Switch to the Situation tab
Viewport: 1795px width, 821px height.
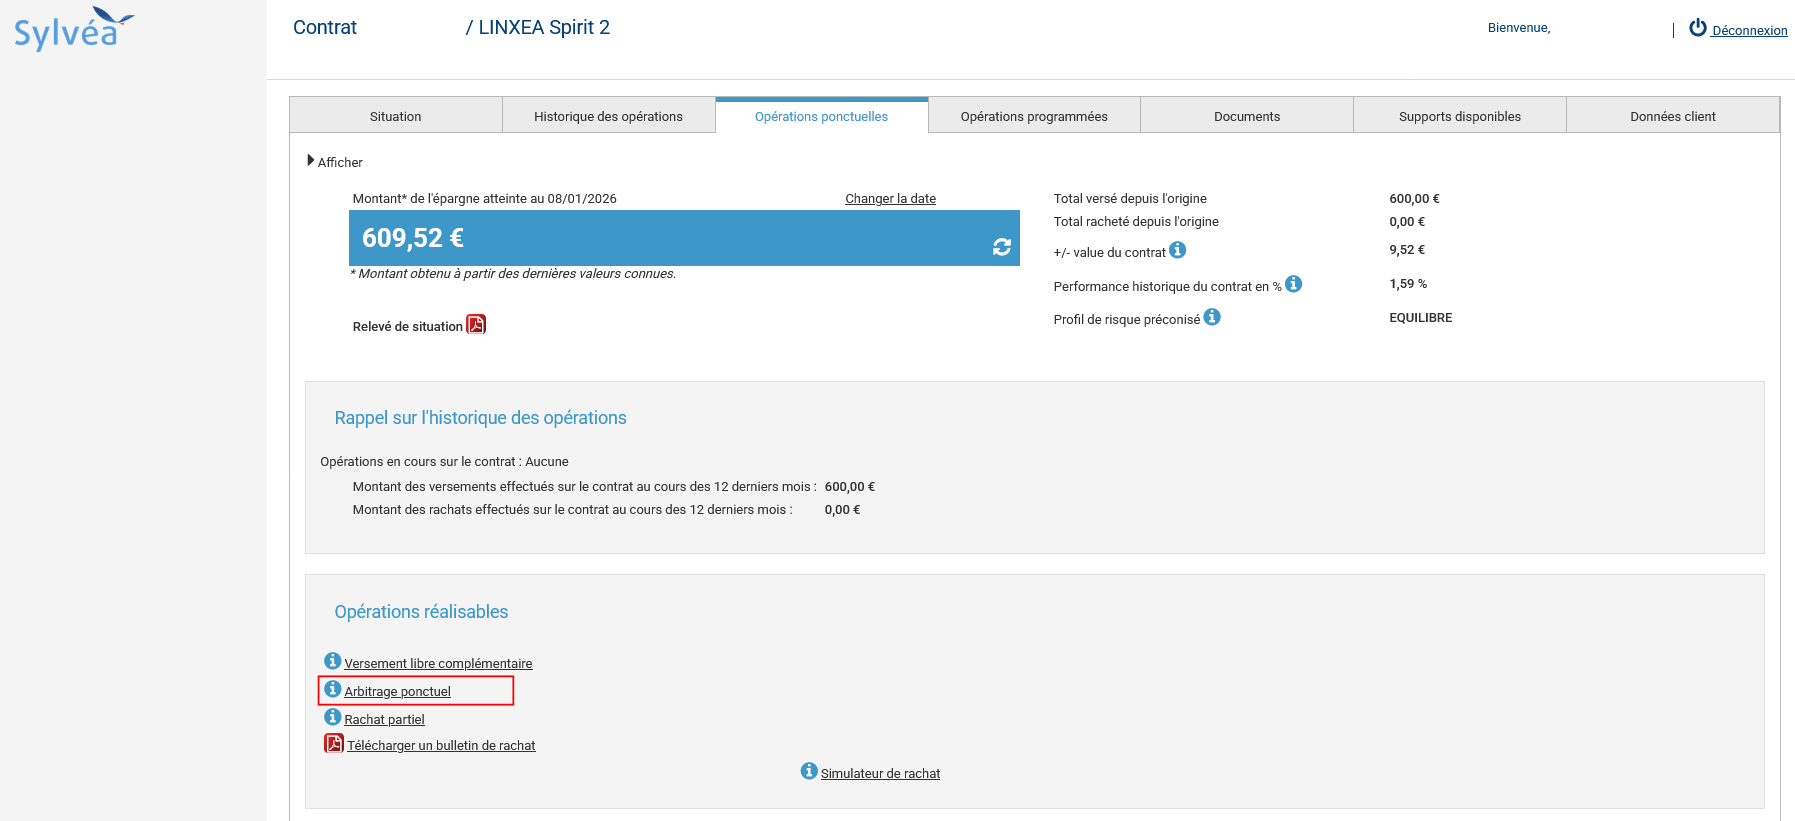(x=395, y=116)
